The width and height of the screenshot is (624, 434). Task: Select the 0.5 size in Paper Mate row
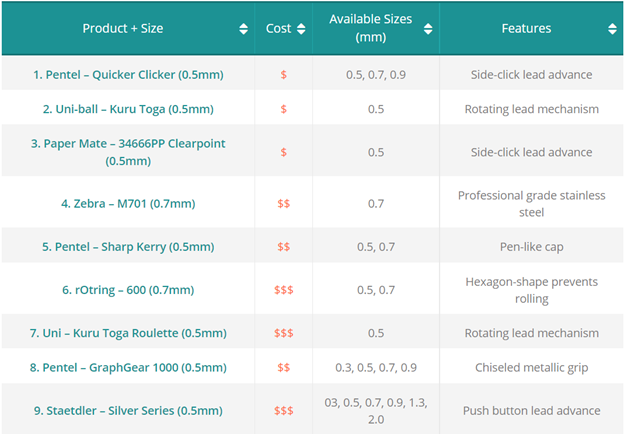(x=376, y=152)
